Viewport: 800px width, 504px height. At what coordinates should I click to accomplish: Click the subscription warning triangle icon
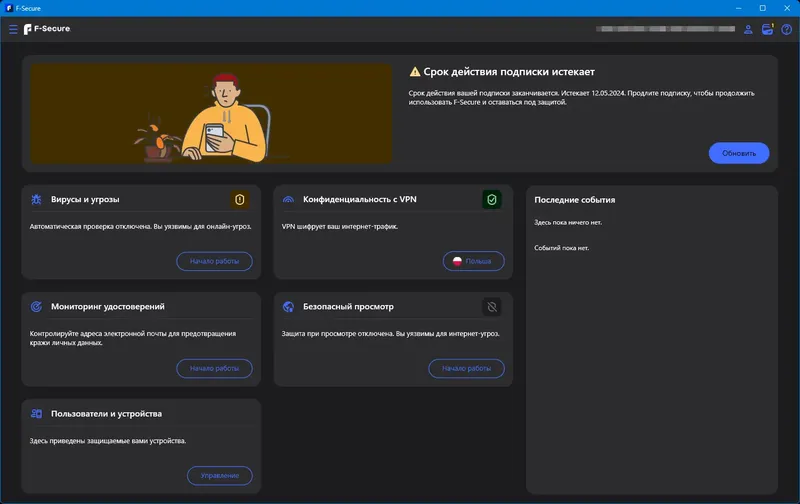tap(415, 72)
